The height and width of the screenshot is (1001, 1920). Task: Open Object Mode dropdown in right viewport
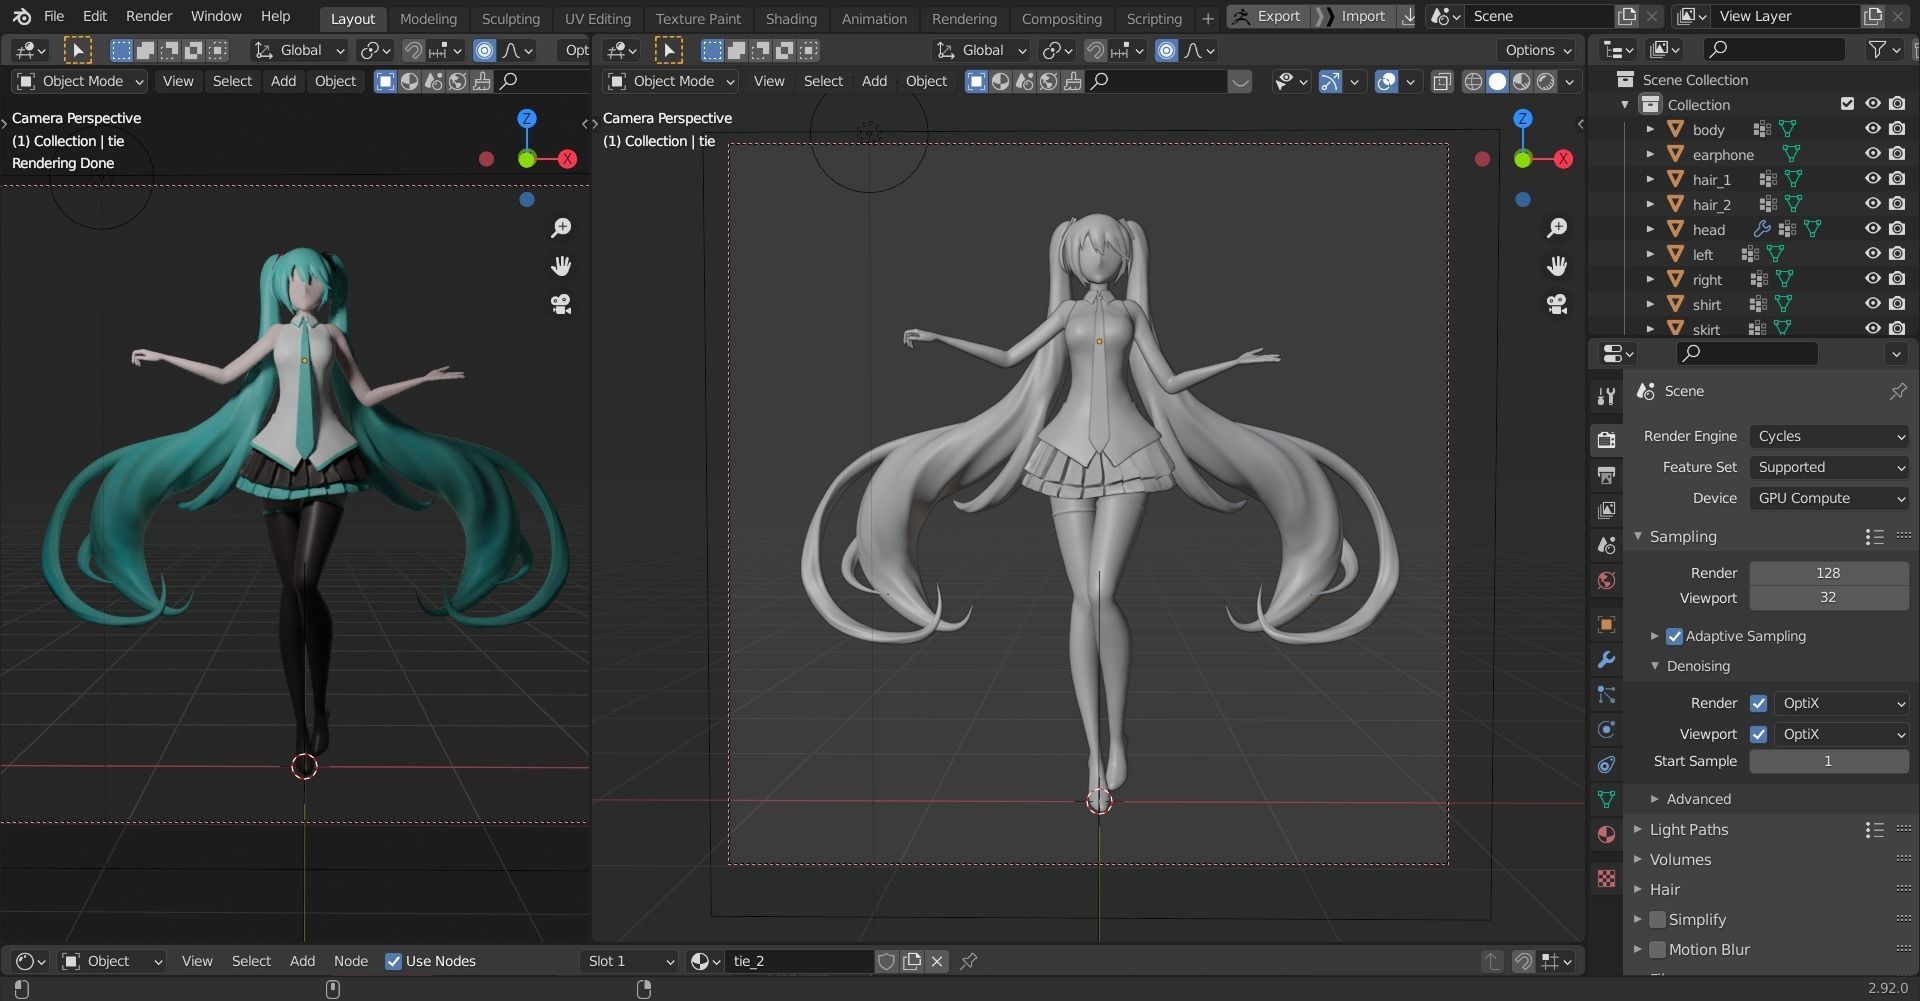click(672, 81)
